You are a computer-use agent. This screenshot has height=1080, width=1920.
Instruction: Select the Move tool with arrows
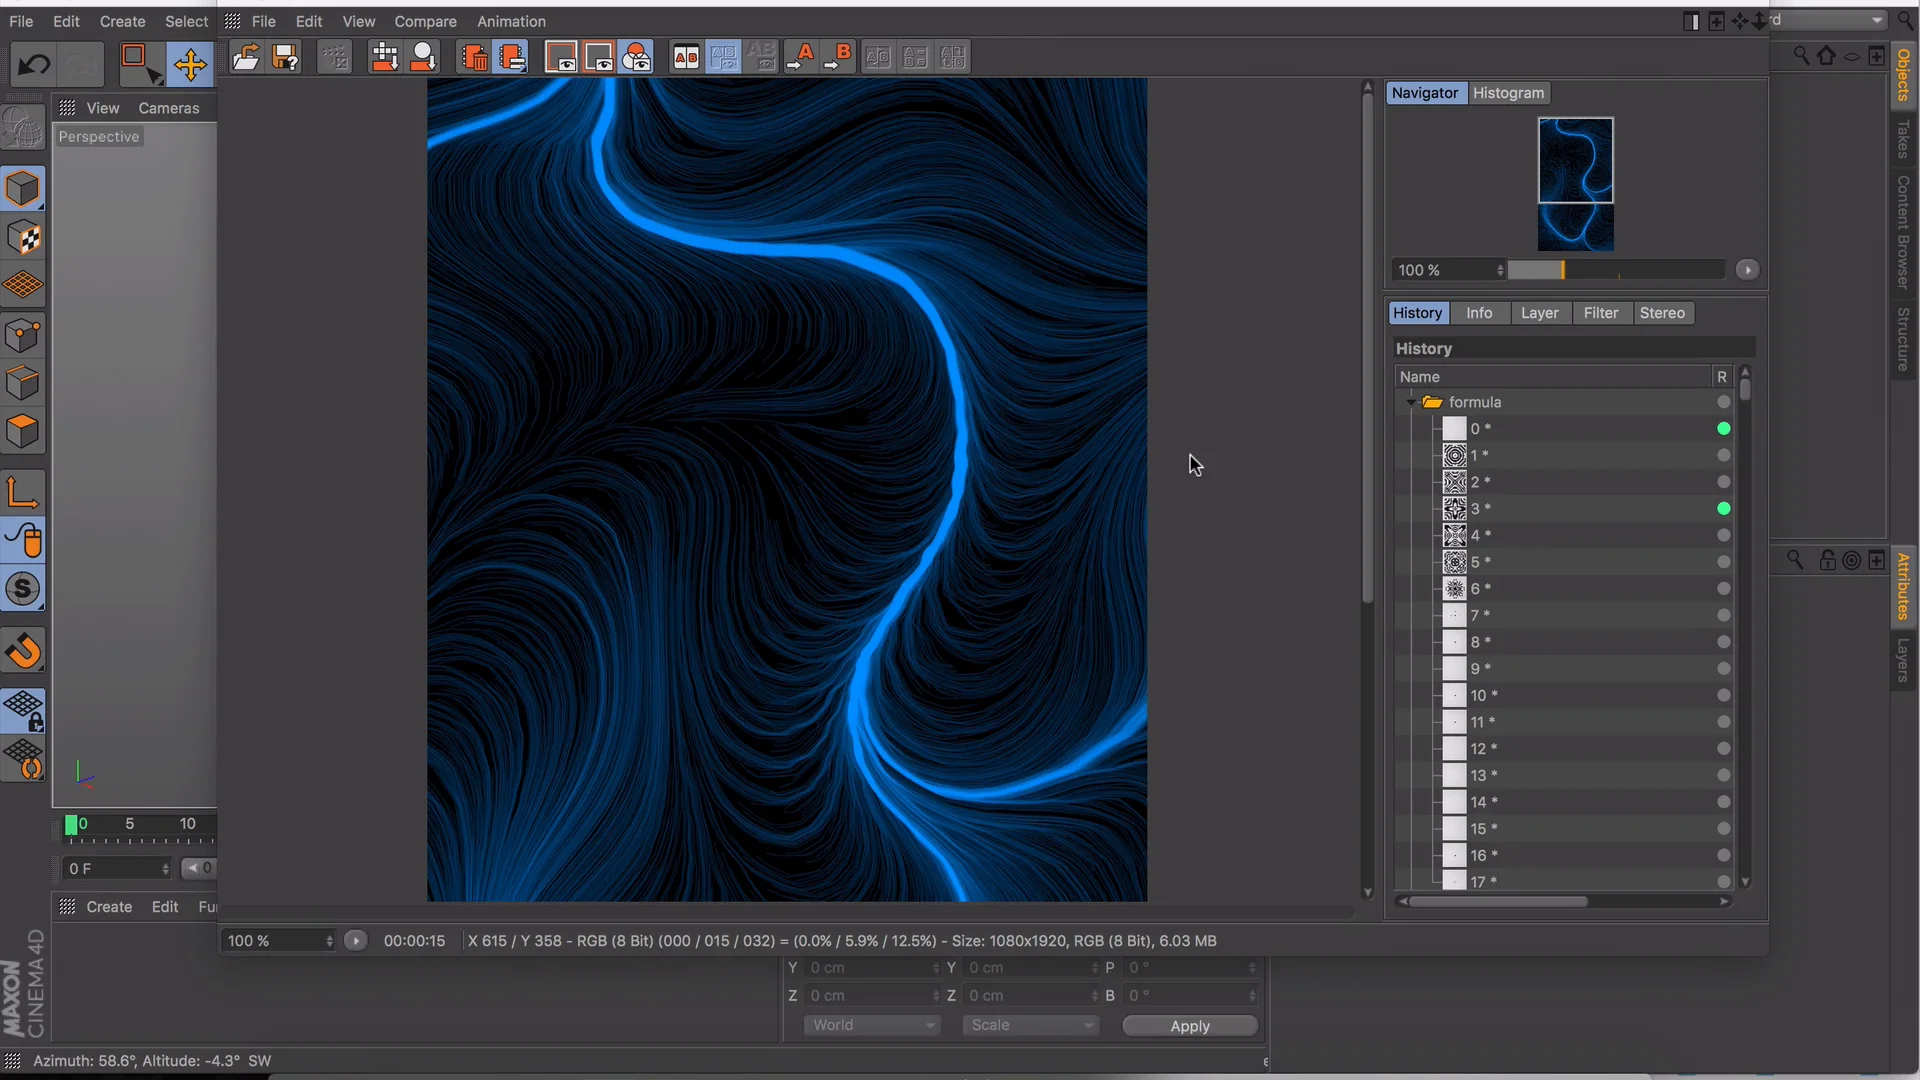pyautogui.click(x=189, y=66)
